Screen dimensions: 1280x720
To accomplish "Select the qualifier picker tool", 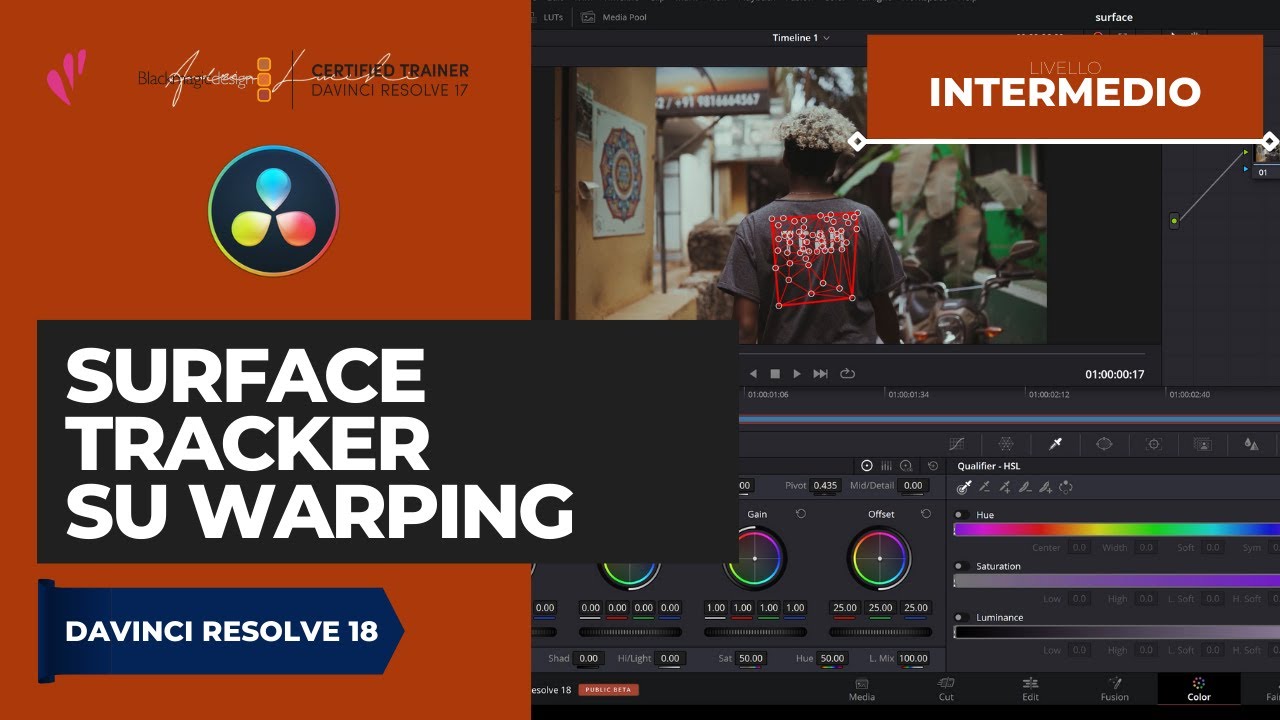I will click(x=964, y=488).
